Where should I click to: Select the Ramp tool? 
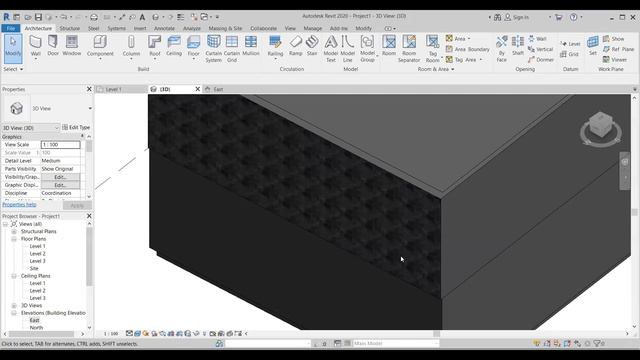[x=296, y=46]
